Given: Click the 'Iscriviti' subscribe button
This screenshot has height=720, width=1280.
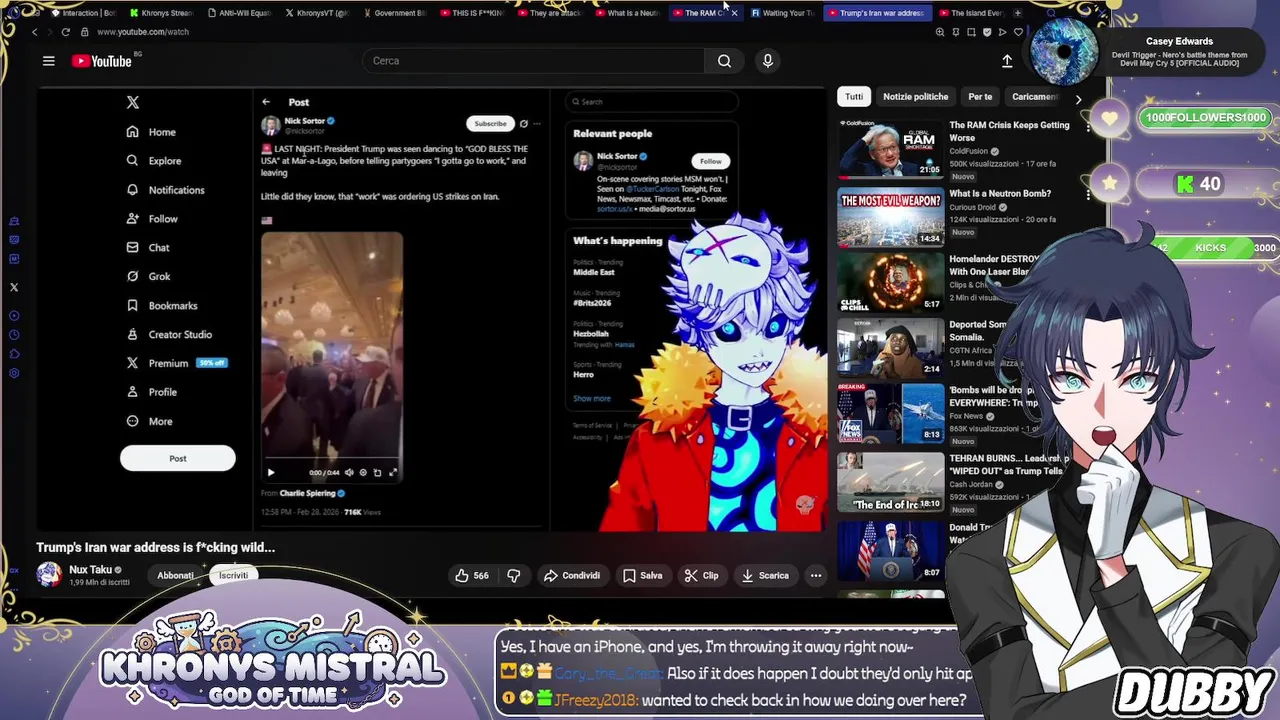Looking at the screenshot, I should (x=233, y=576).
